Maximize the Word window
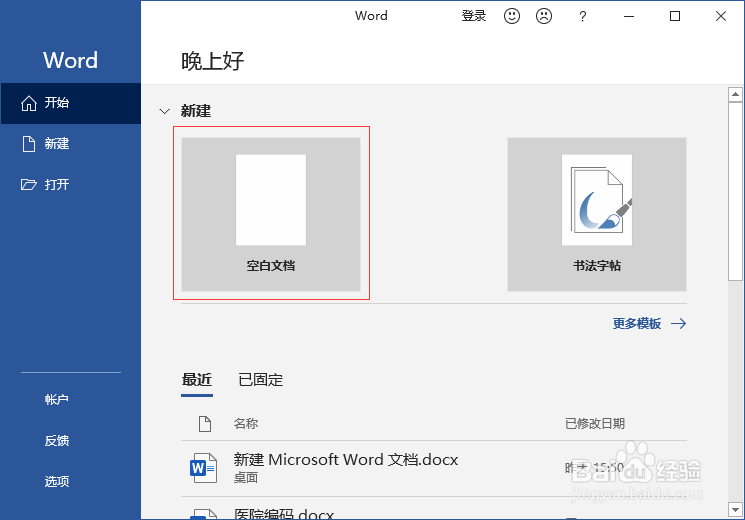Screen dimensions: 745x520 [675, 16]
